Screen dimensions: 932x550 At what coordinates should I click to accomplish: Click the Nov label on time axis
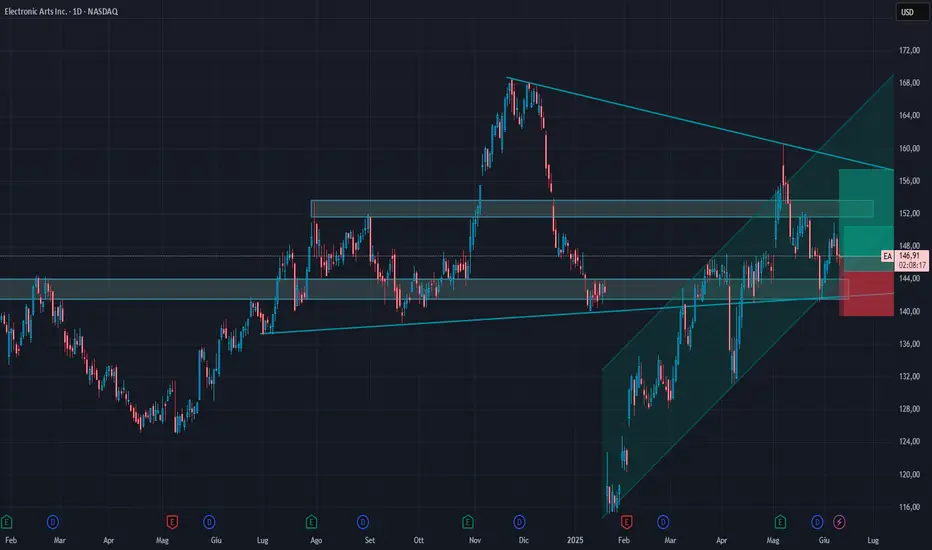click(475, 540)
